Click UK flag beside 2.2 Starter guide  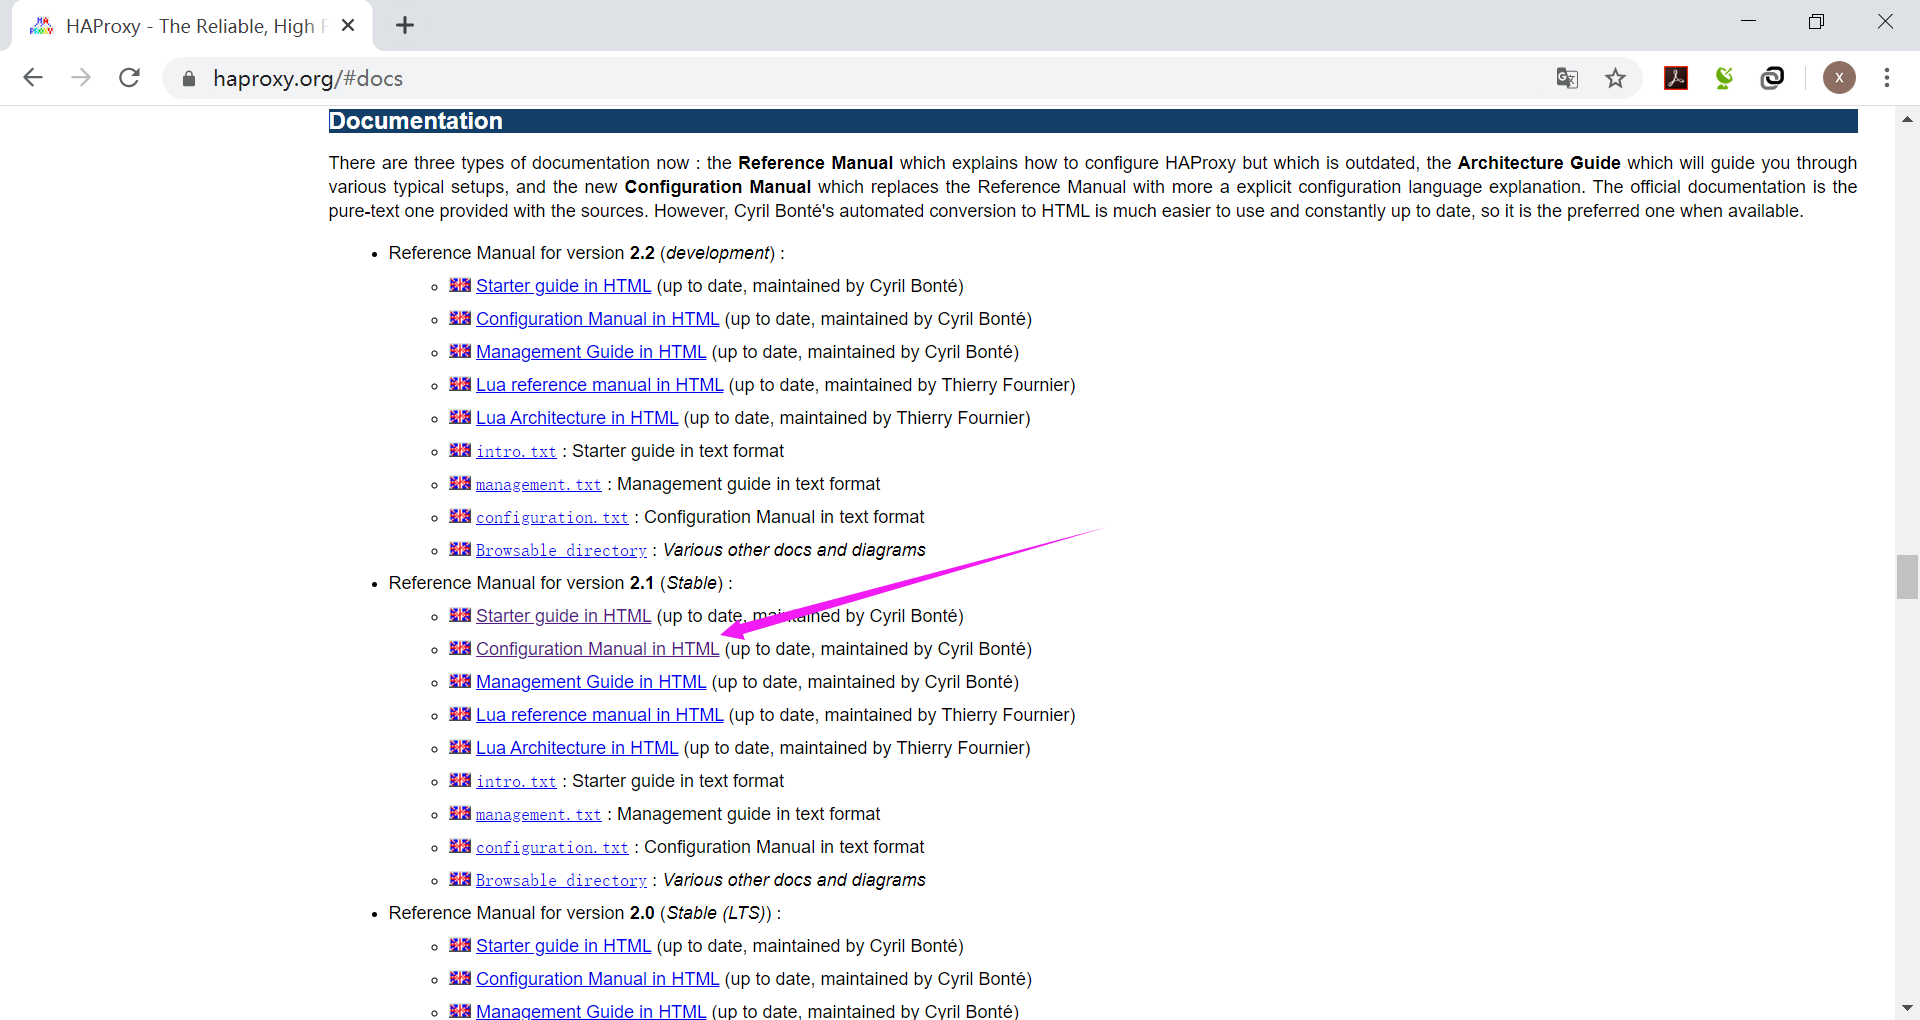click(x=460, y=285)
